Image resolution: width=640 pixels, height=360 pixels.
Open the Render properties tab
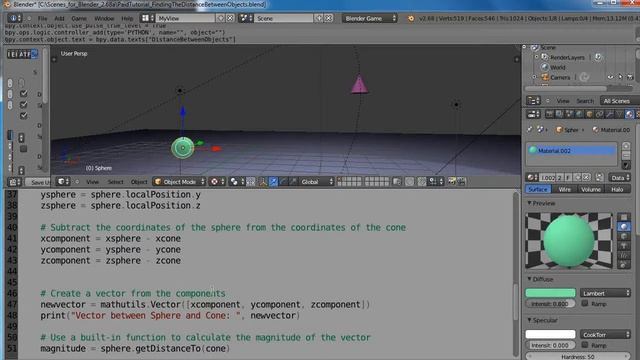(x=550, y=114)
